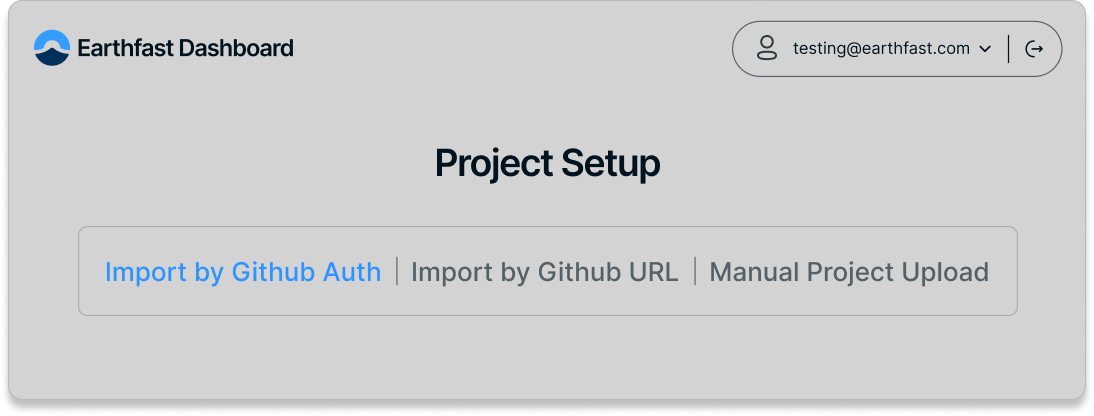Open the testing@earthfast.com account menu

click(881, 48)
